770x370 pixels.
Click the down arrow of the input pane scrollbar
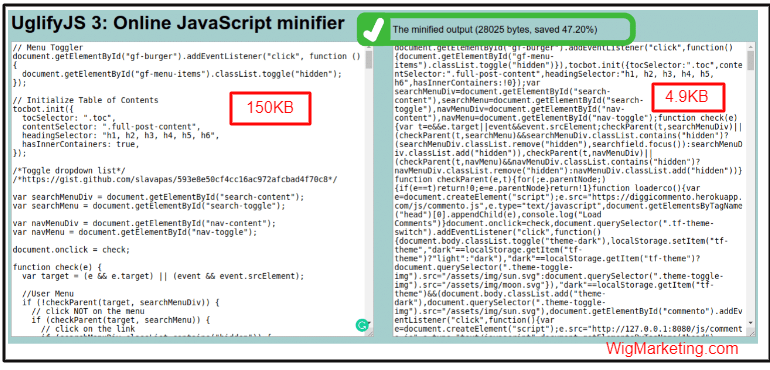coord(369,323)
